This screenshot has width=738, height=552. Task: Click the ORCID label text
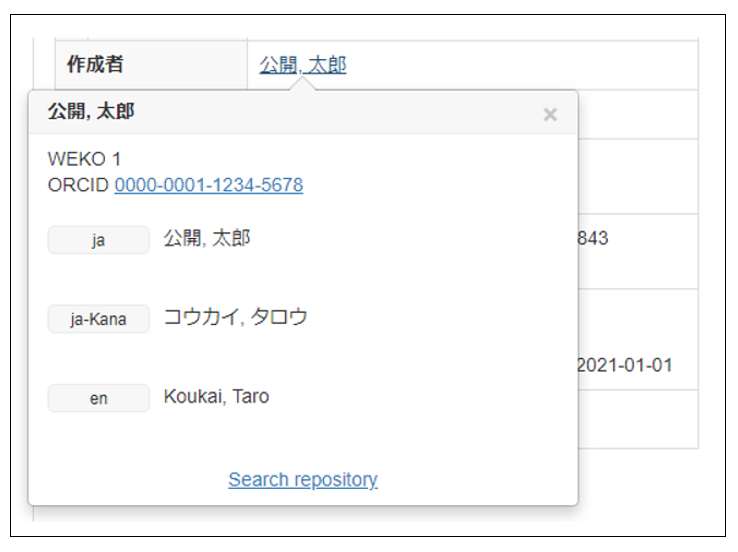pyautogui.click(x=78, y=185)
